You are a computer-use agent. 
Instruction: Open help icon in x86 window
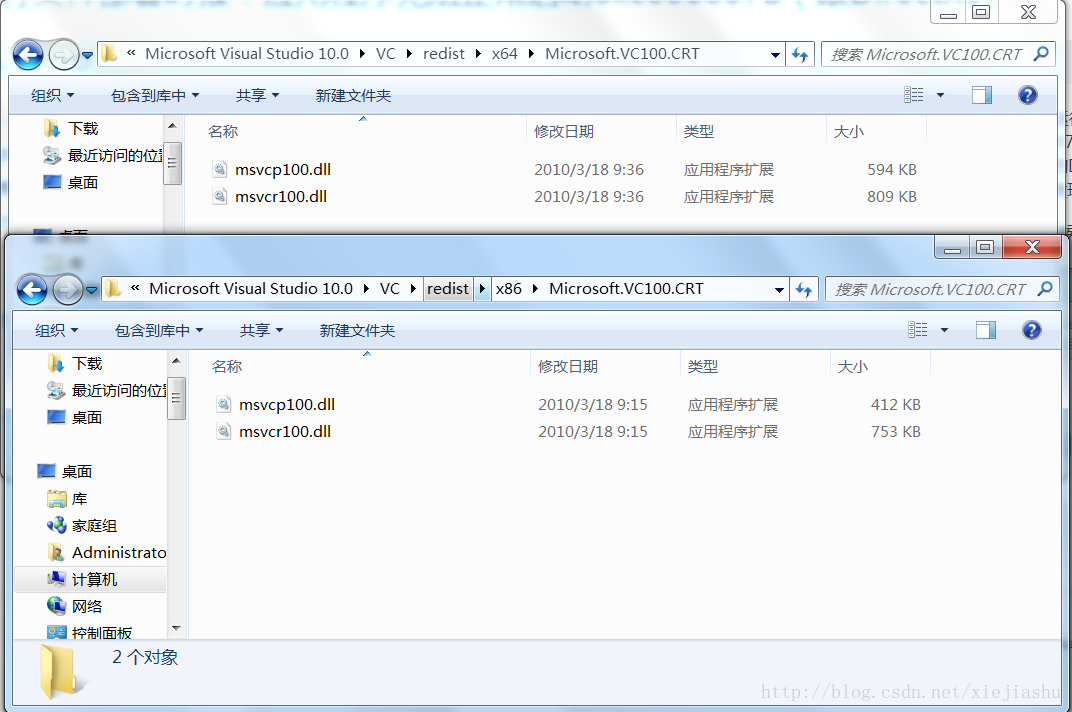tap(1031, 330)
